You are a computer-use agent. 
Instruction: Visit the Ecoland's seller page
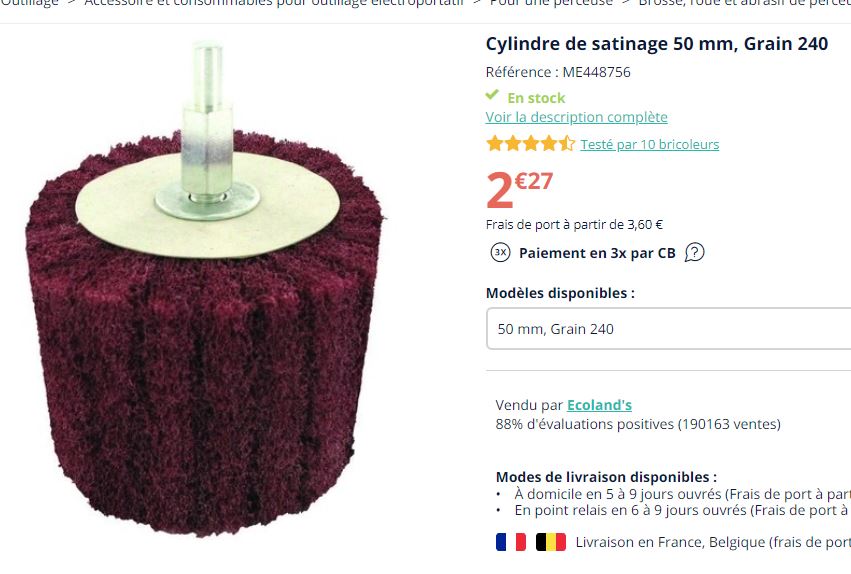[599, 405]
